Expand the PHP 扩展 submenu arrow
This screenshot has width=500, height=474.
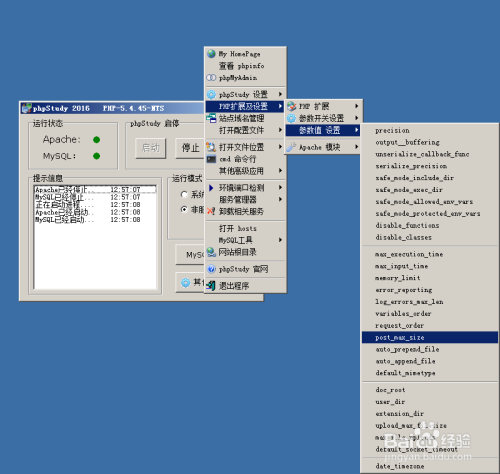(x=357, y=106)
